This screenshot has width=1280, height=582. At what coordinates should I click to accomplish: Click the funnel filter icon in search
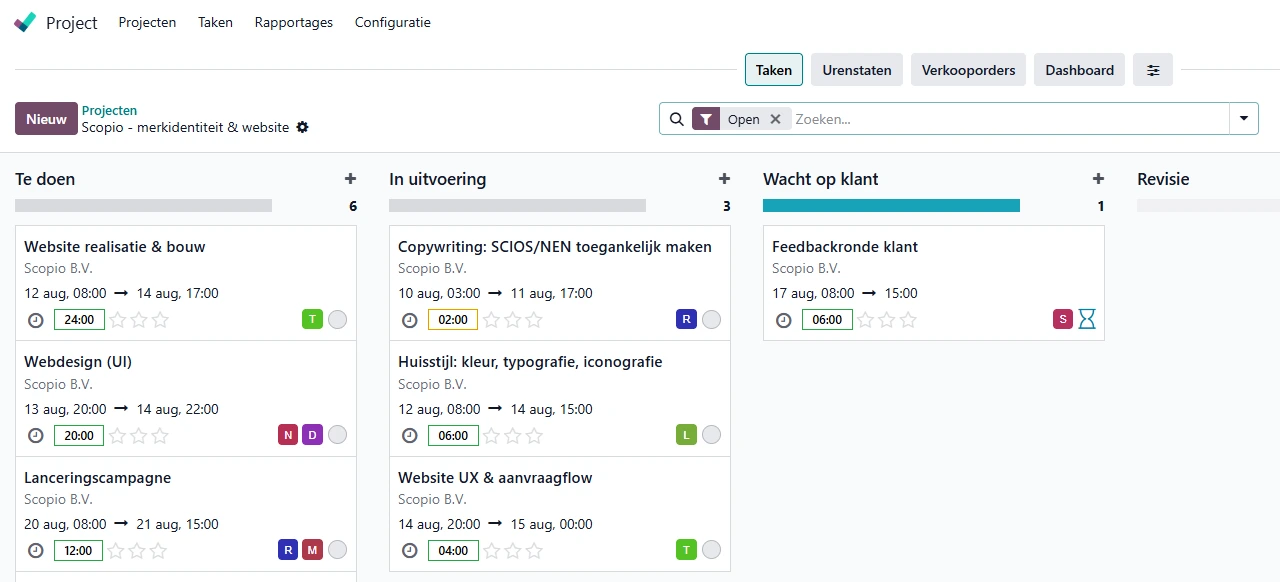(x=706, y=119)
